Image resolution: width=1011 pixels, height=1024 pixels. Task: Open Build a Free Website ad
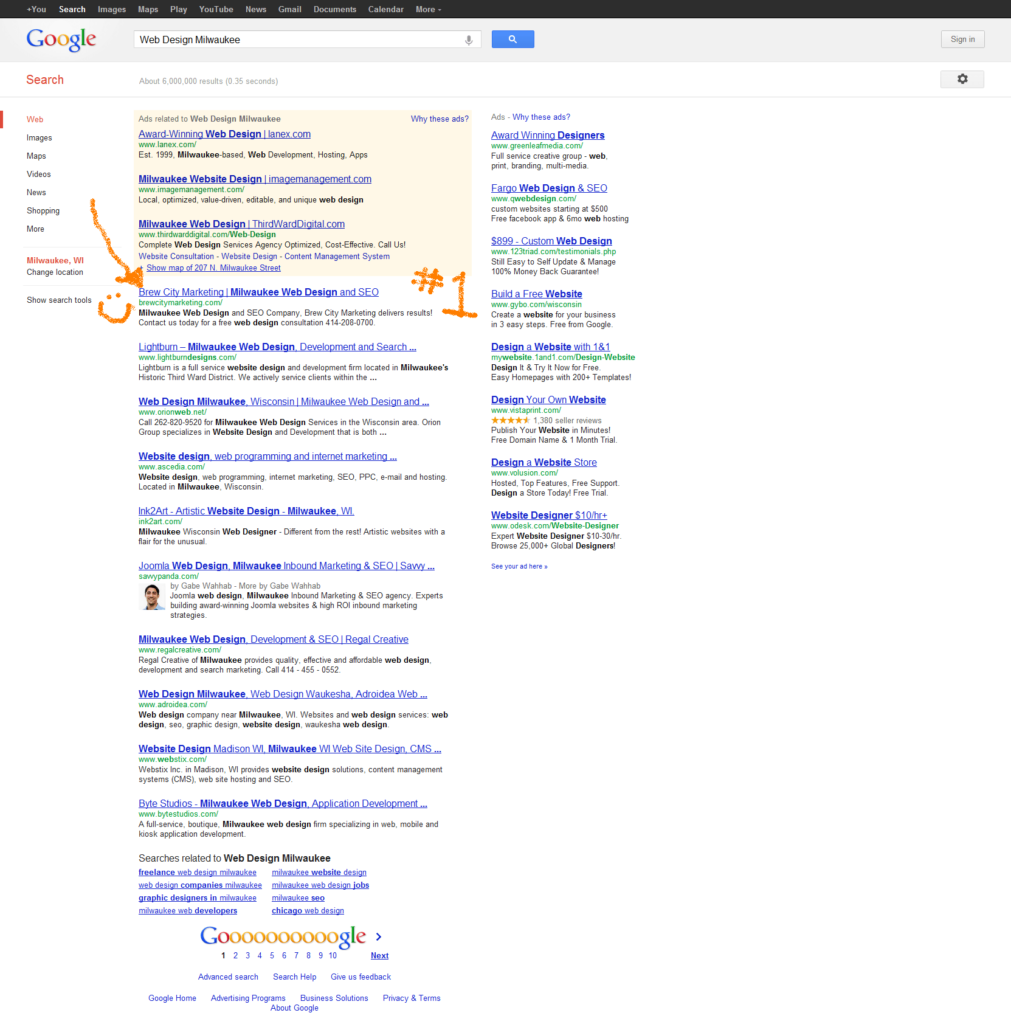[536, 294]
